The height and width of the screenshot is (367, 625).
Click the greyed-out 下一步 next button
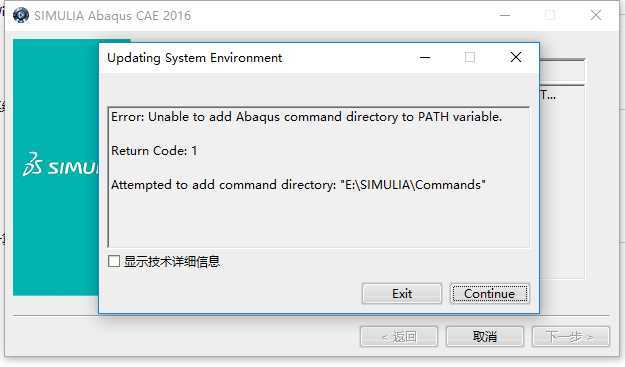pyautogui.click(x=570, y=337)
